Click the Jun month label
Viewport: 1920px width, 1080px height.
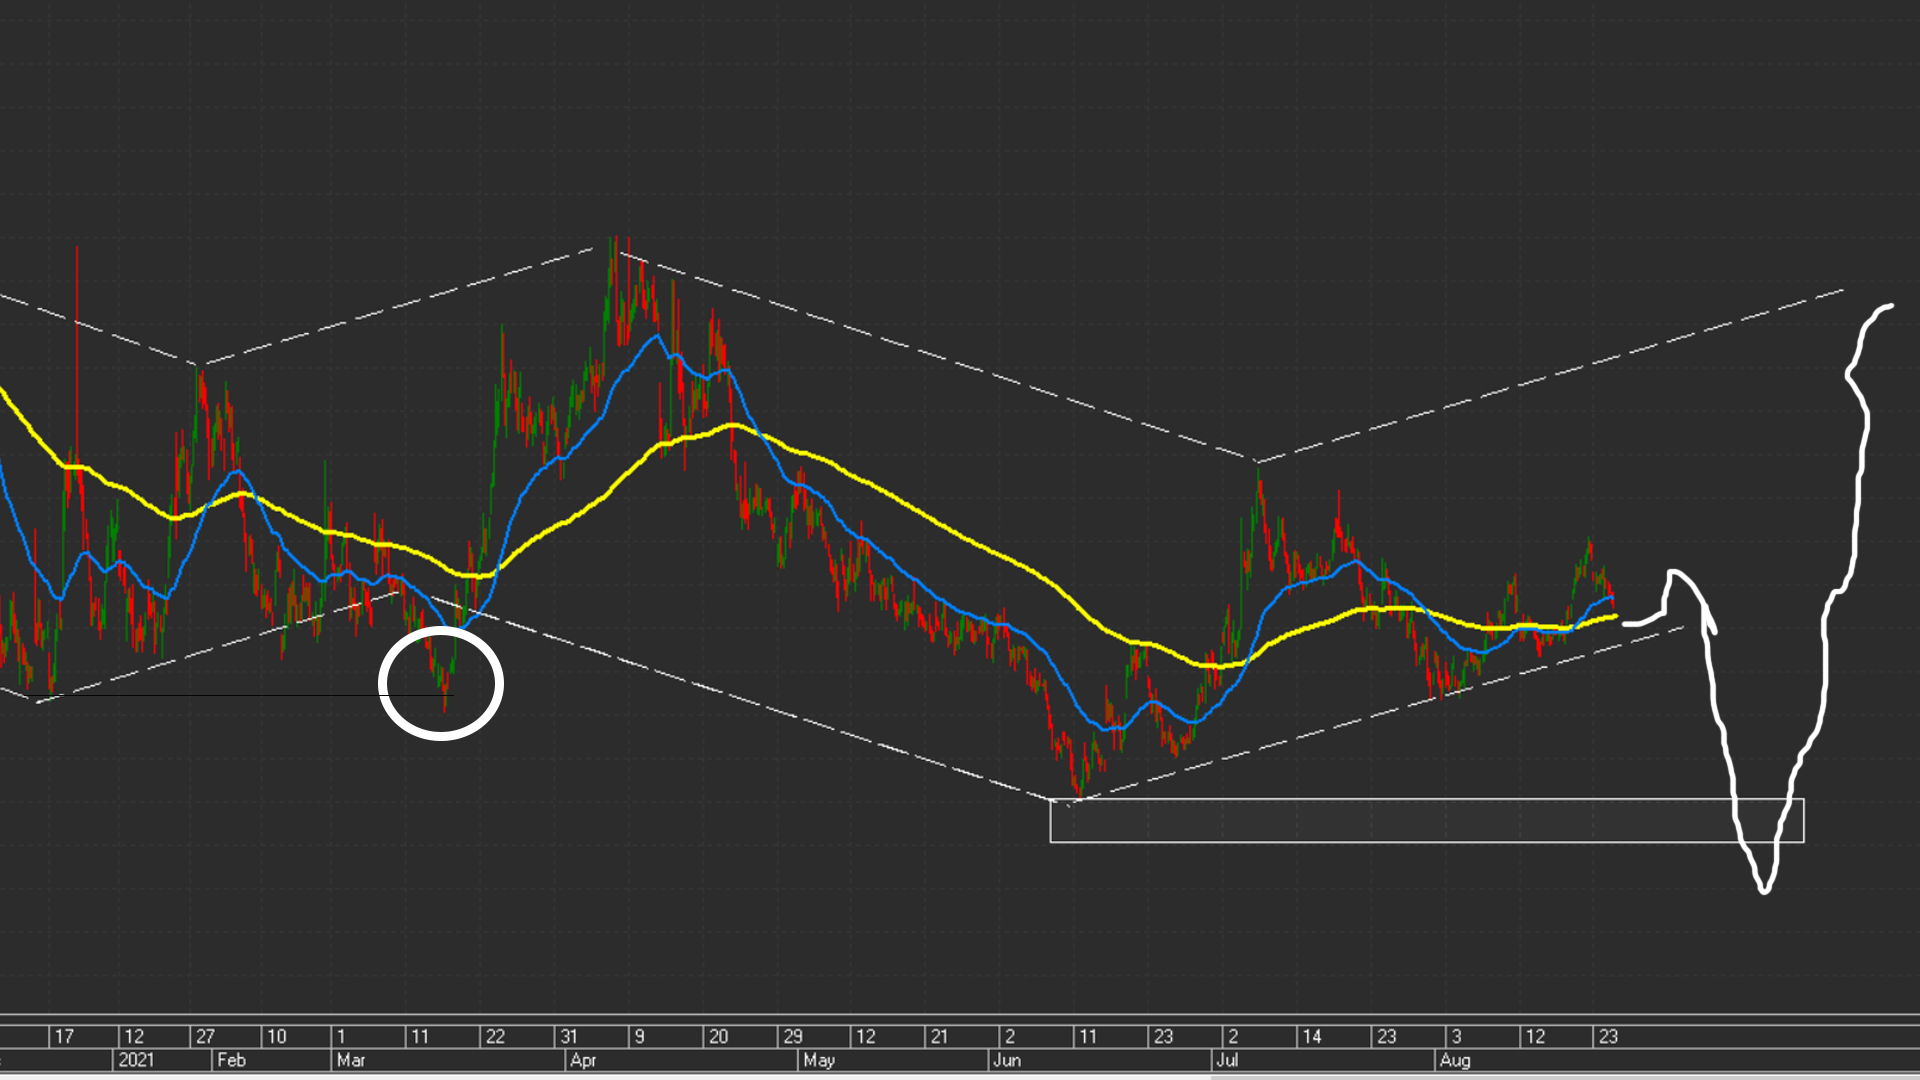coord(1007,1060)
